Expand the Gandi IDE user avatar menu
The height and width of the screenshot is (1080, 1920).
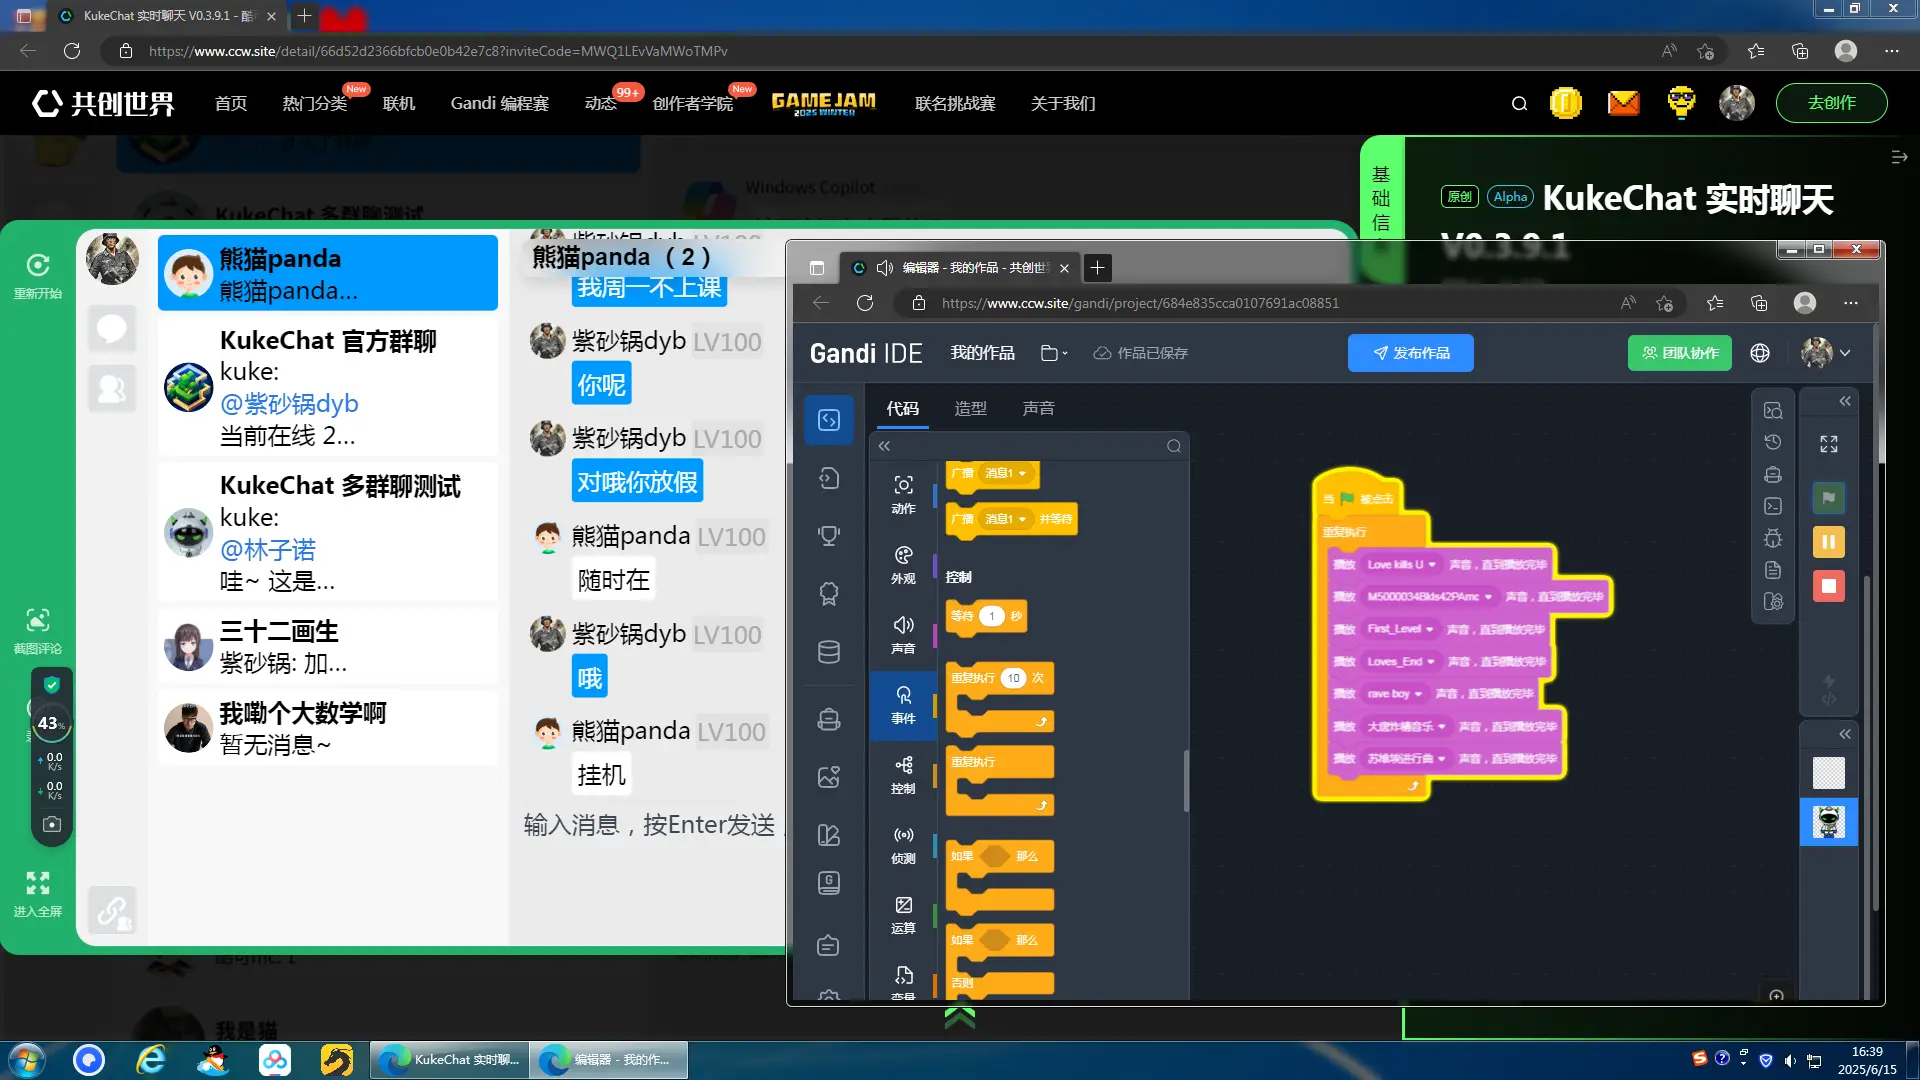[x=1826, y=353]
